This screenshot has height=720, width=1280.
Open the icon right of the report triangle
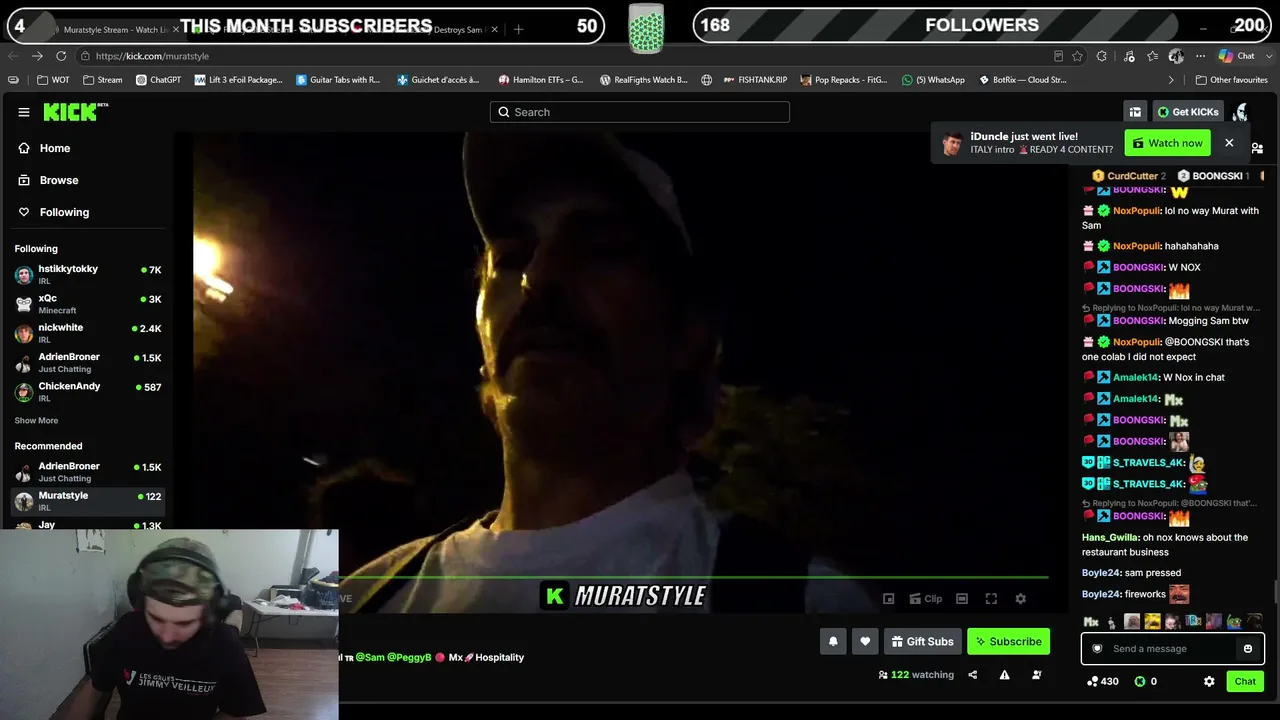pos(1036,675)
